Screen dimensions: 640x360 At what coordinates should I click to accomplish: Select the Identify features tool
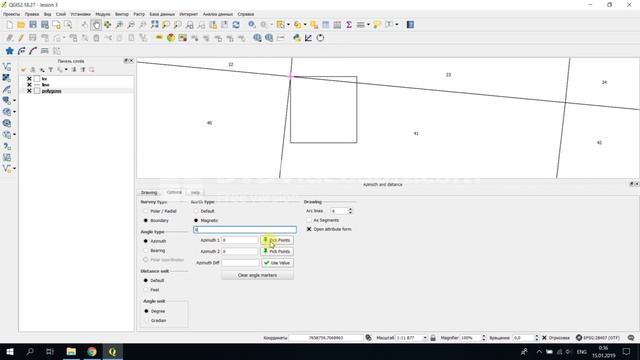[x=252, y=25]
